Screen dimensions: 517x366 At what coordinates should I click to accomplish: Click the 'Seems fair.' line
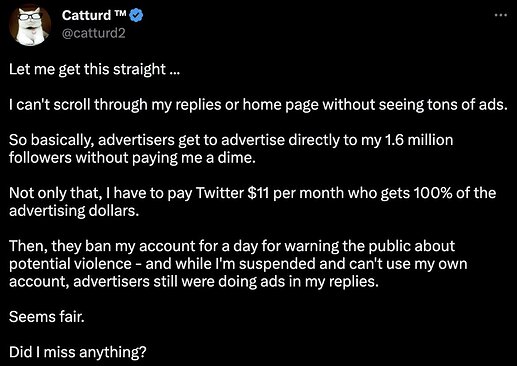tap(47, 317)
